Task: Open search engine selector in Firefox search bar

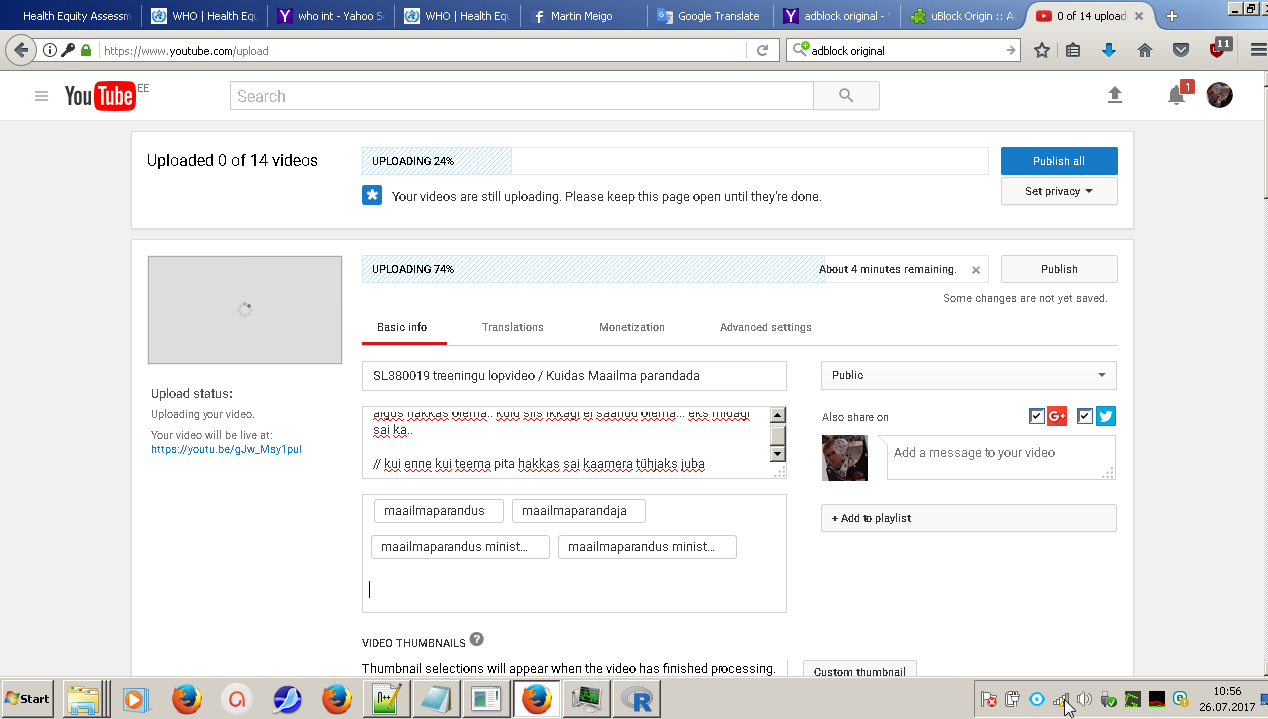Action: (x=800, y=50)
